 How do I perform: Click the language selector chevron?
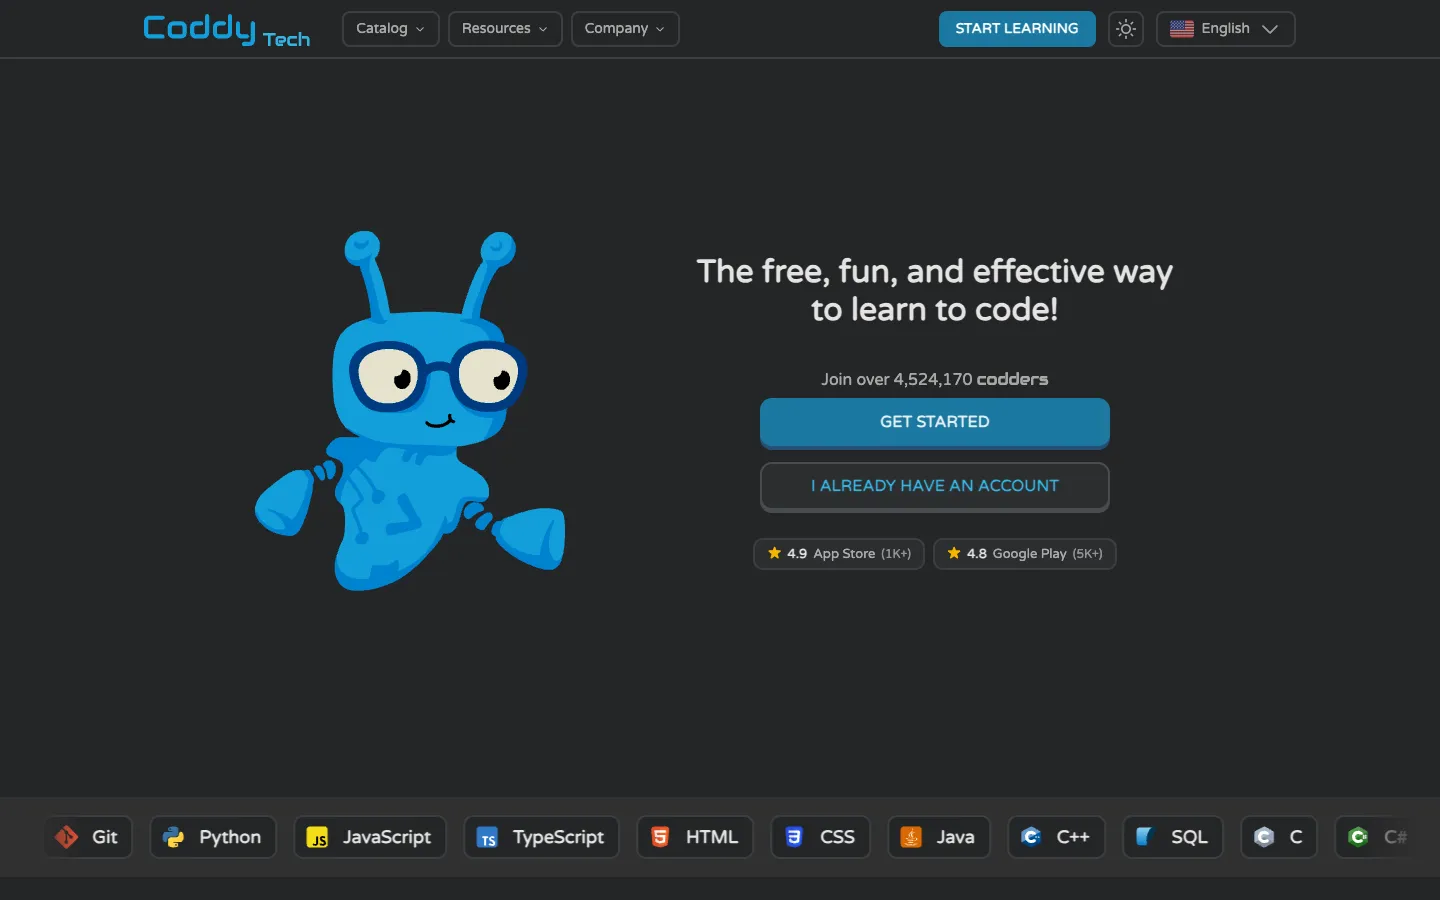(x=1270, y=30)
